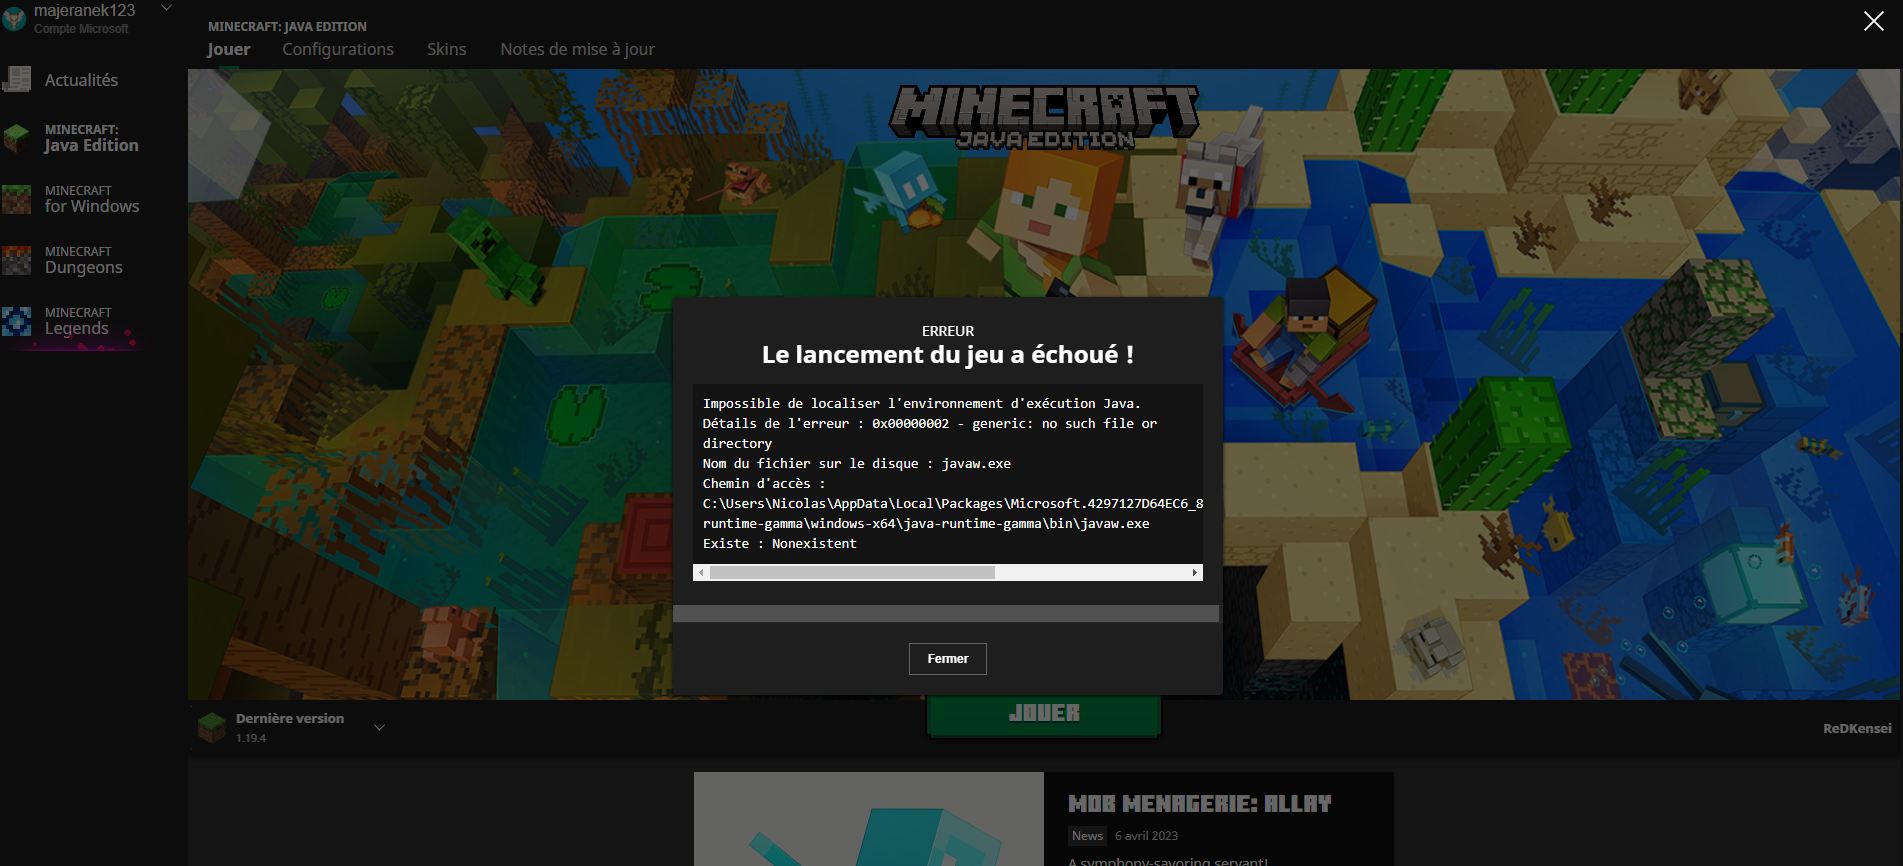
Task: Expand the Dernière version selector chevron
Action: coord(379,727)
